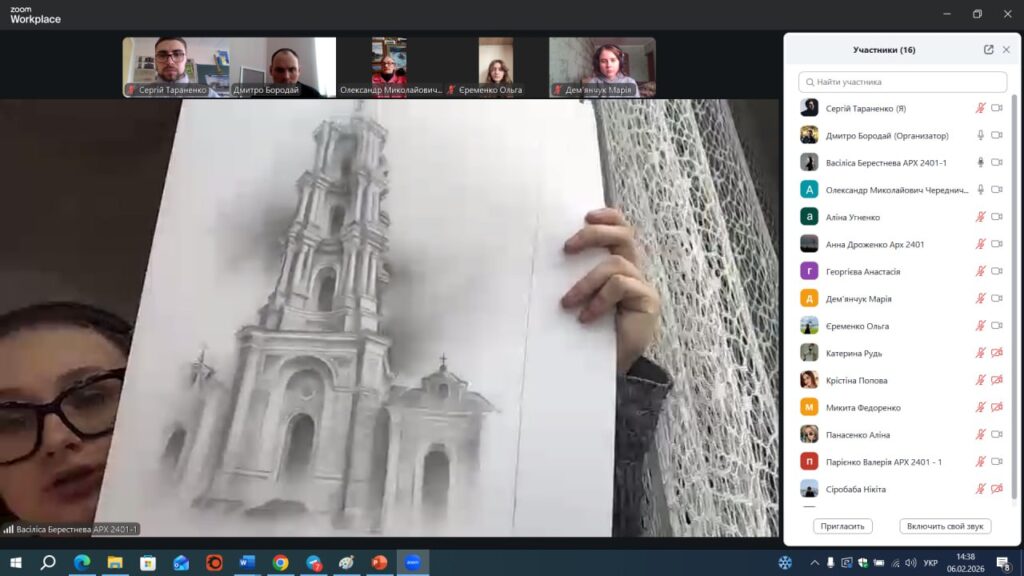Click the Найти участника search field
Image resolution: width=1024 pixels, height=576 pixels.
coord(902,82)
